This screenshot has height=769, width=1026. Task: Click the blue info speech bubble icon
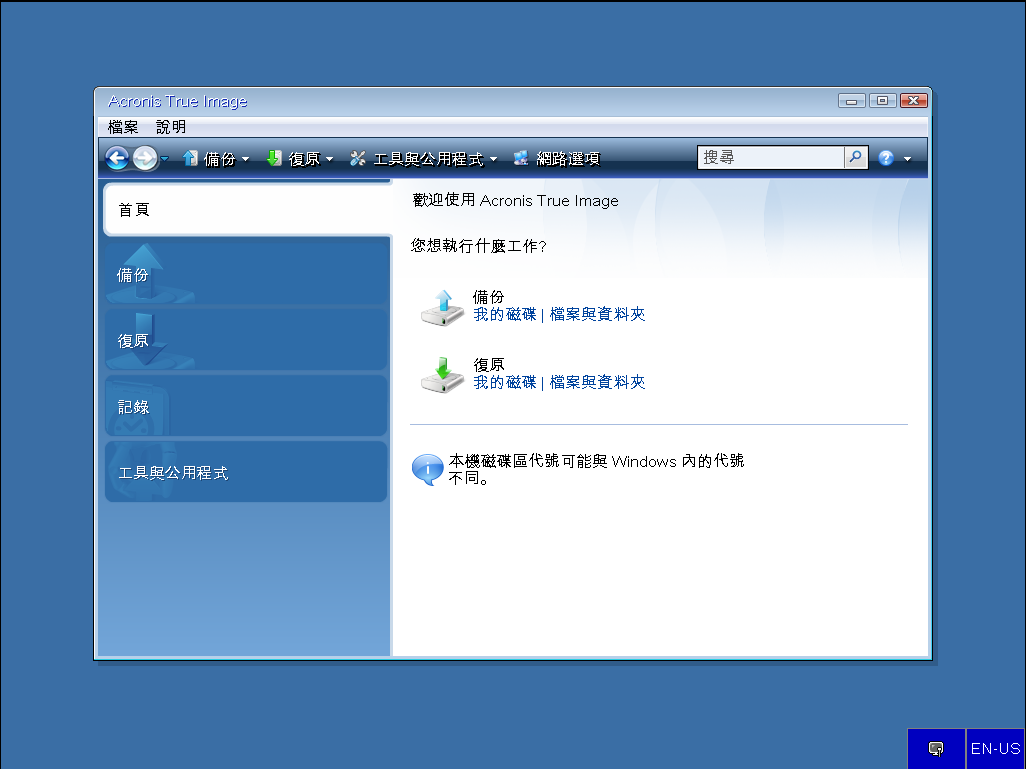coord(427,469)
